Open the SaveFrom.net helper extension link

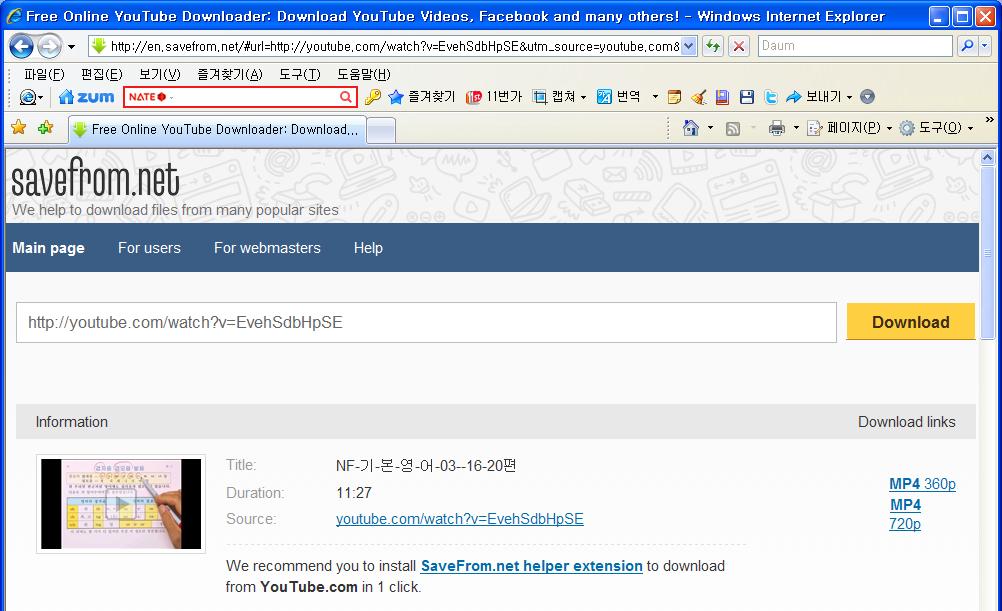[531, 566]
